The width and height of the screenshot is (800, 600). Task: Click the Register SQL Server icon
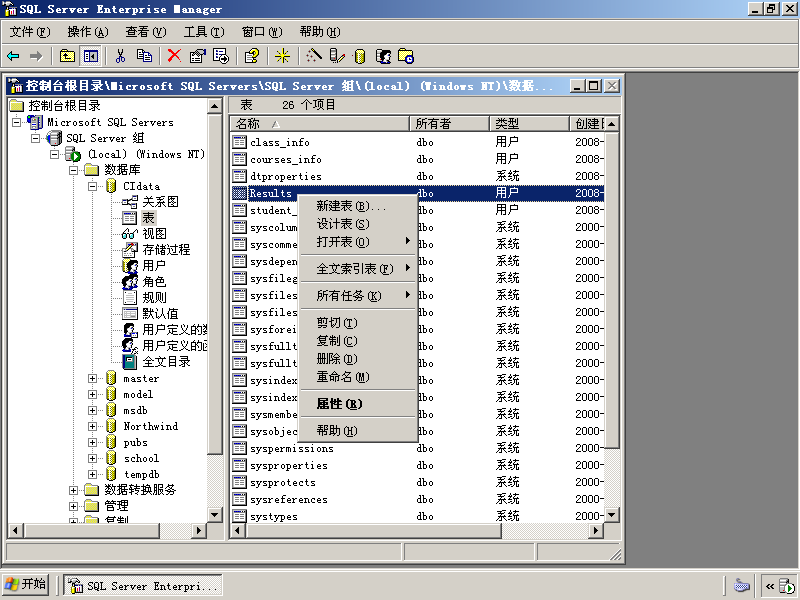(337, 56)
